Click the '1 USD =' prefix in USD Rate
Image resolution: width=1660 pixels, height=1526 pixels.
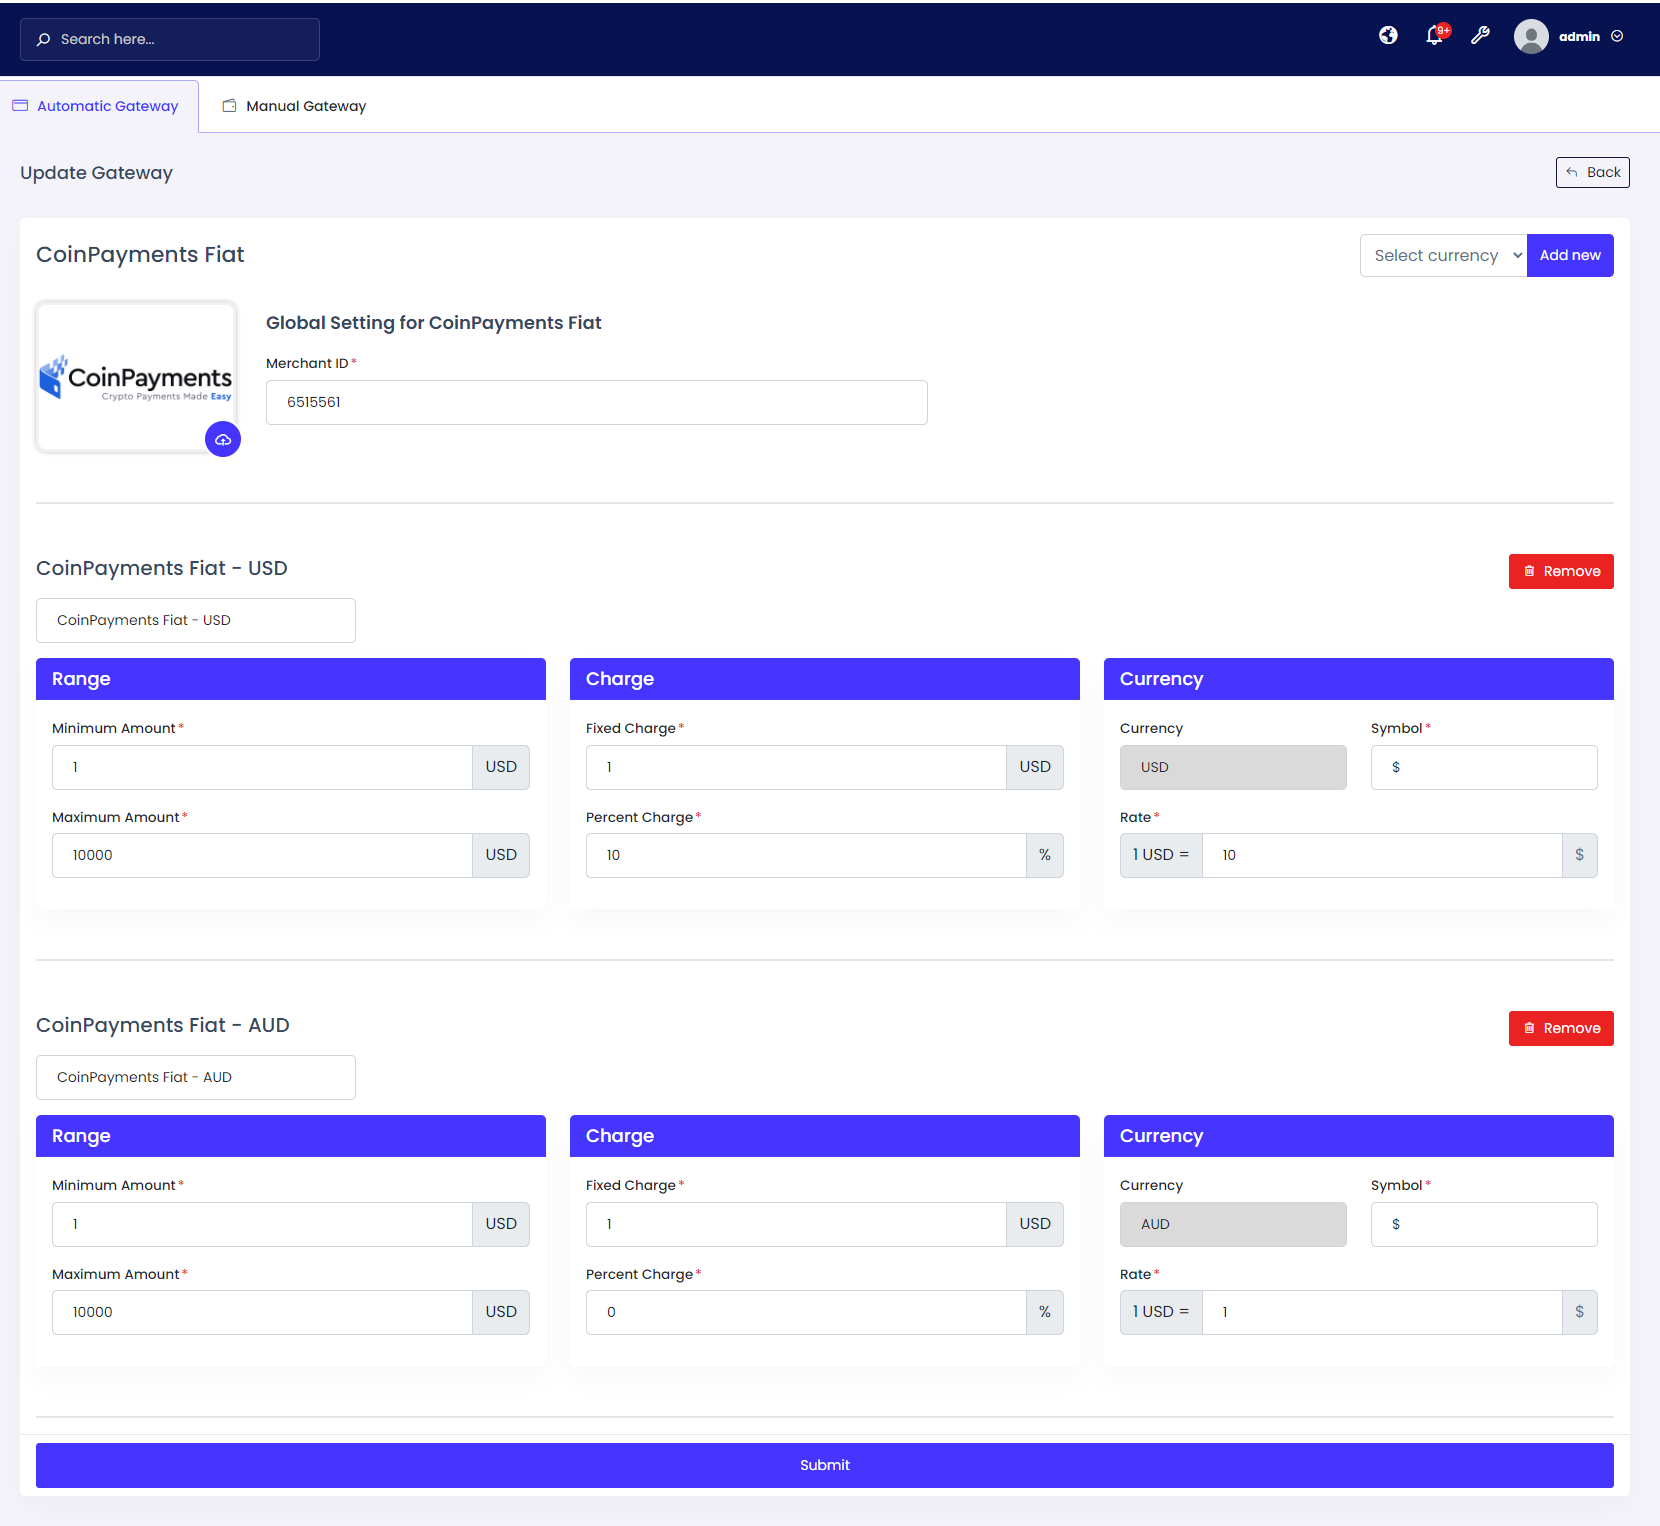(x=1161, y=856)
